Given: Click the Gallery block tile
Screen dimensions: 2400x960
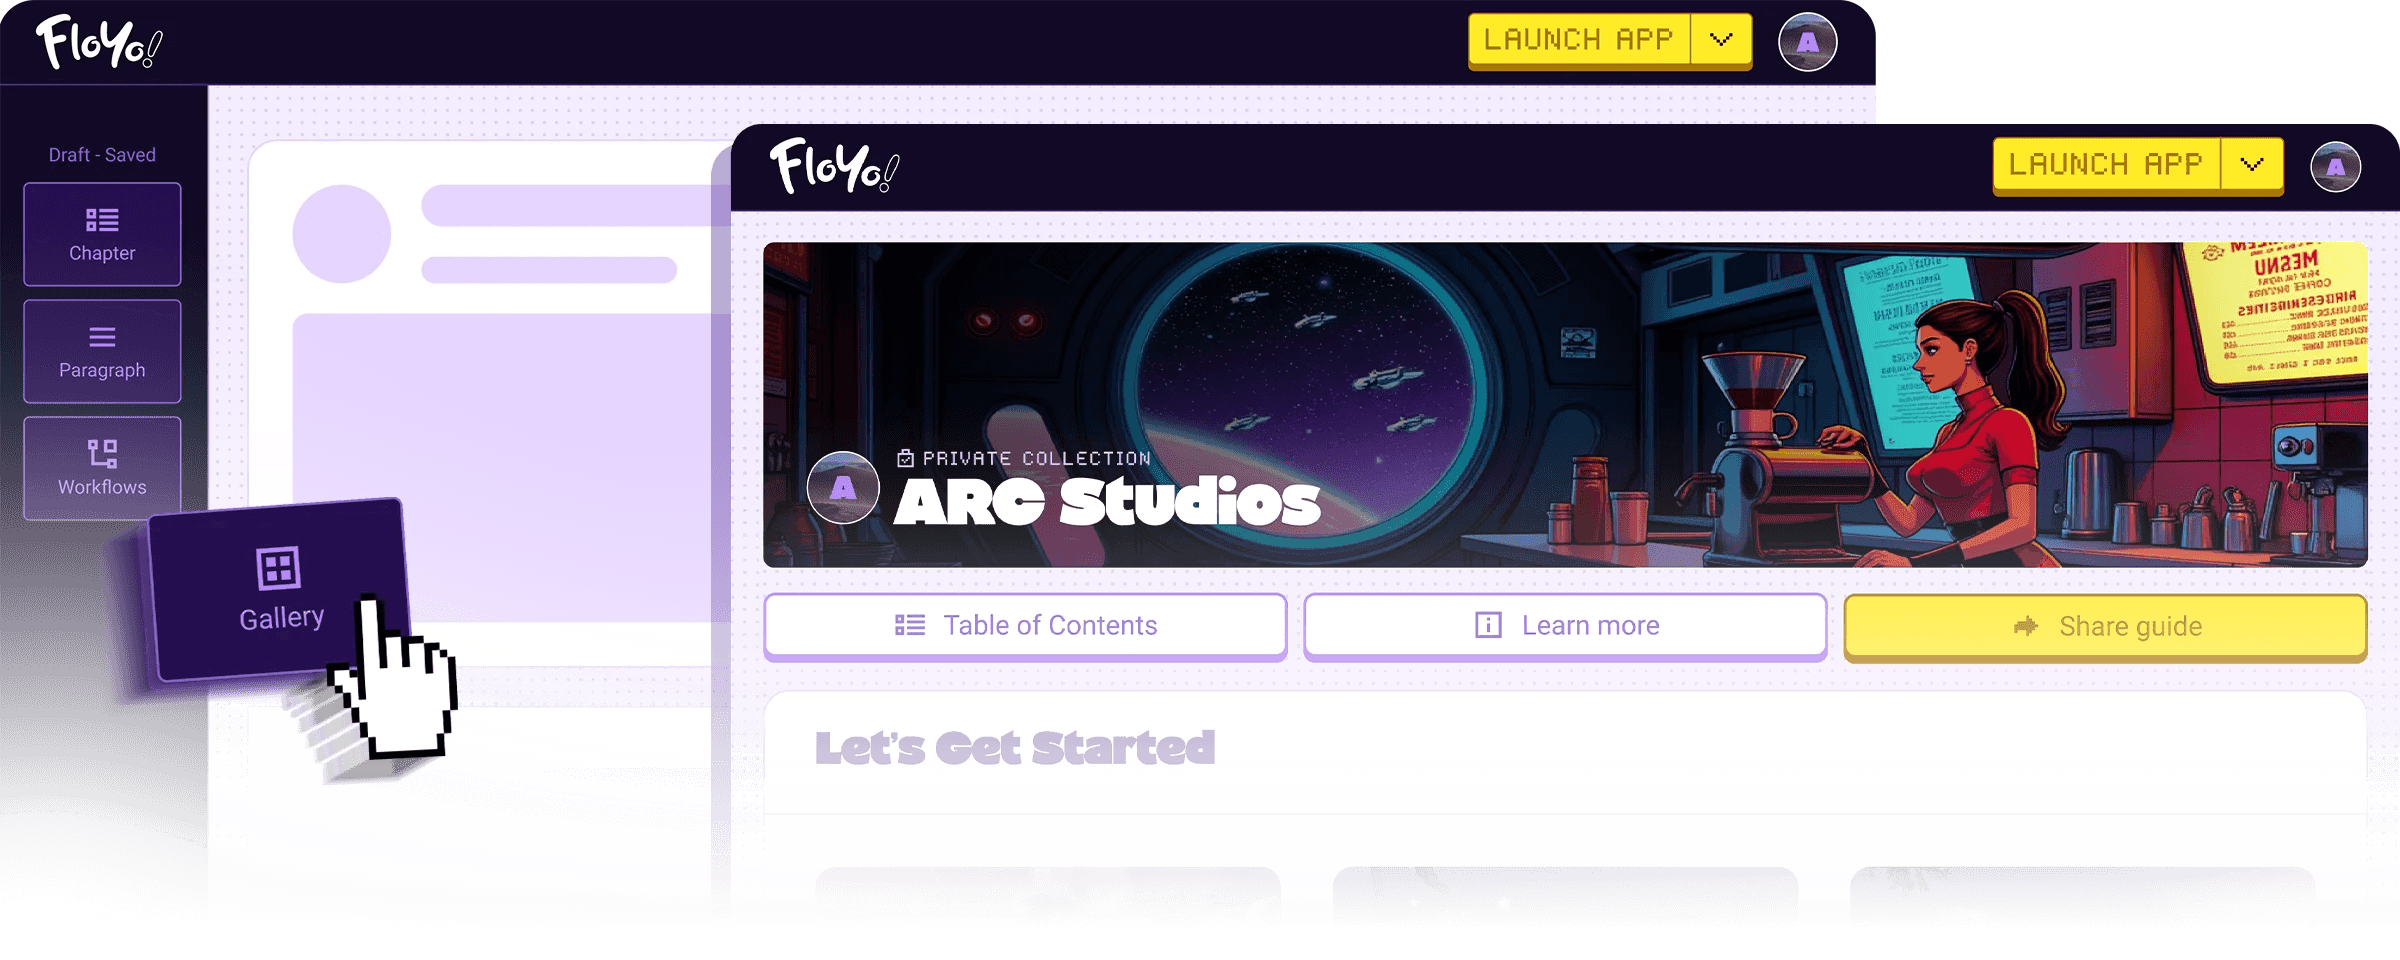Looking at the screenshot, I should [280, 590].
